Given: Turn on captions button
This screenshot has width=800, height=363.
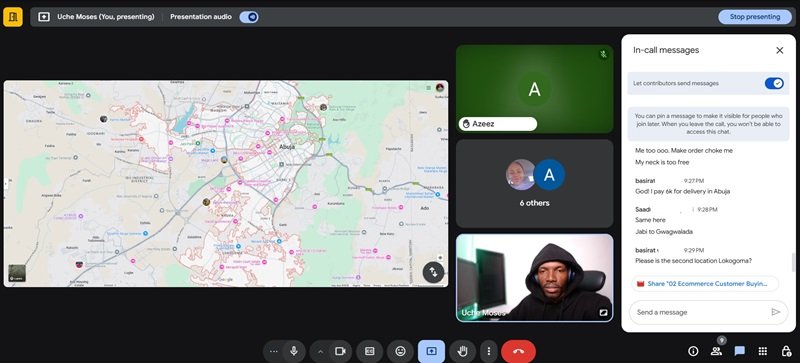Looking at the screenshot, I should [369, 351].
